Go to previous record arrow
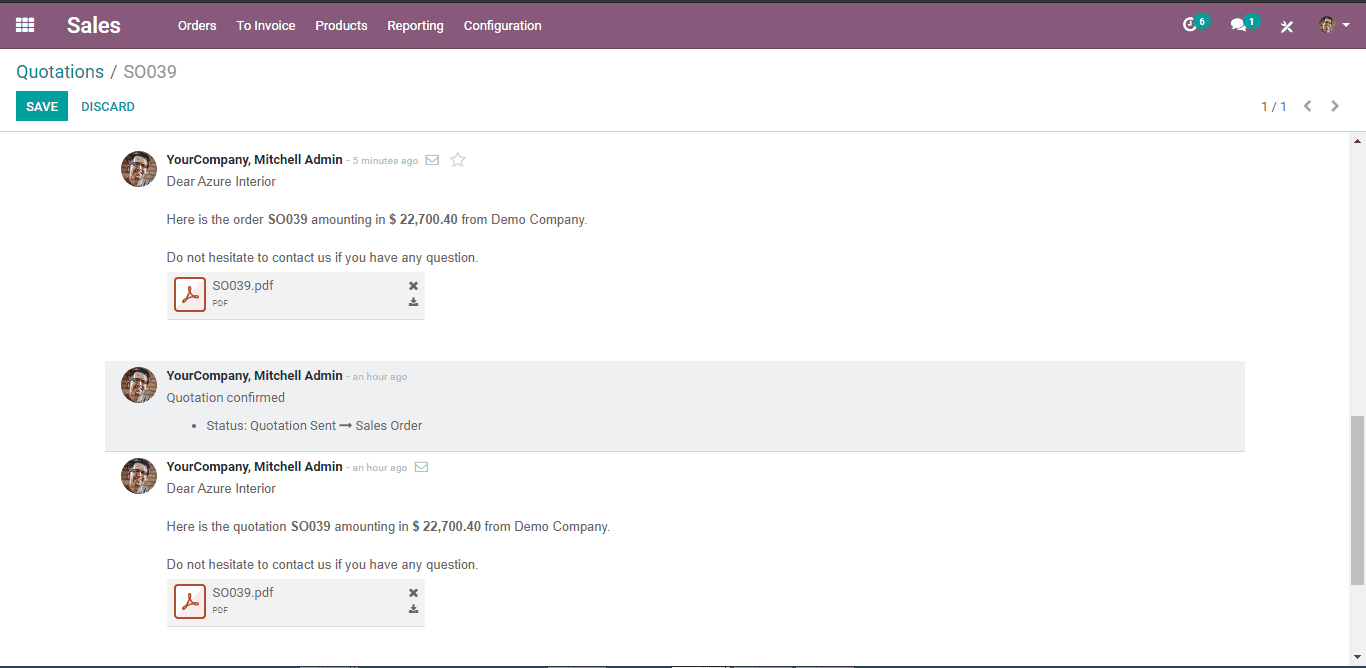 click(1307, 106)
